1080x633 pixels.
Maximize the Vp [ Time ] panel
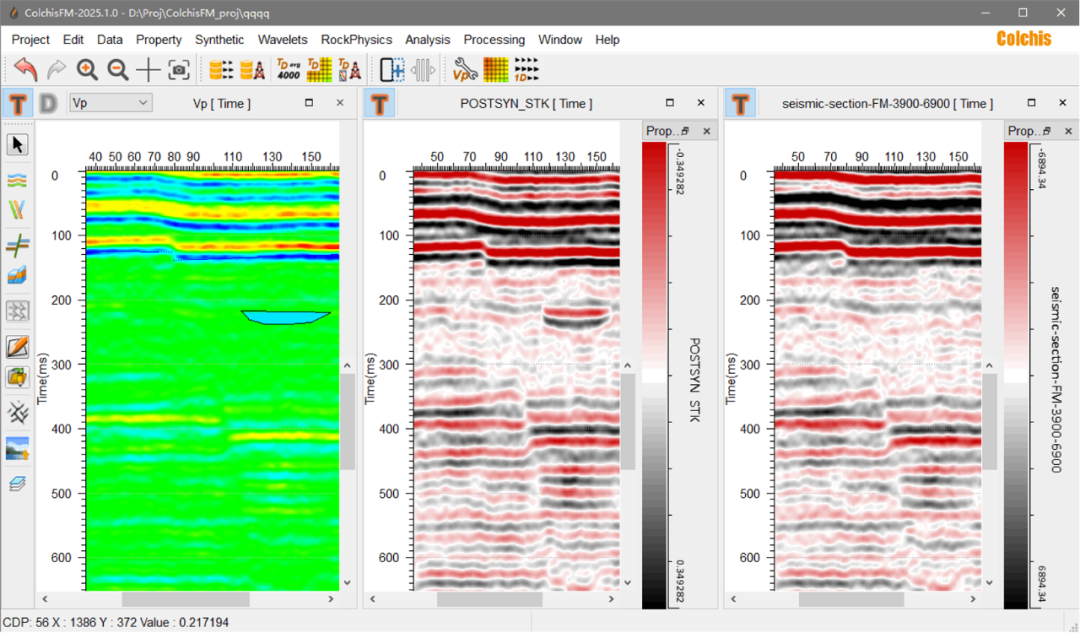309,103
